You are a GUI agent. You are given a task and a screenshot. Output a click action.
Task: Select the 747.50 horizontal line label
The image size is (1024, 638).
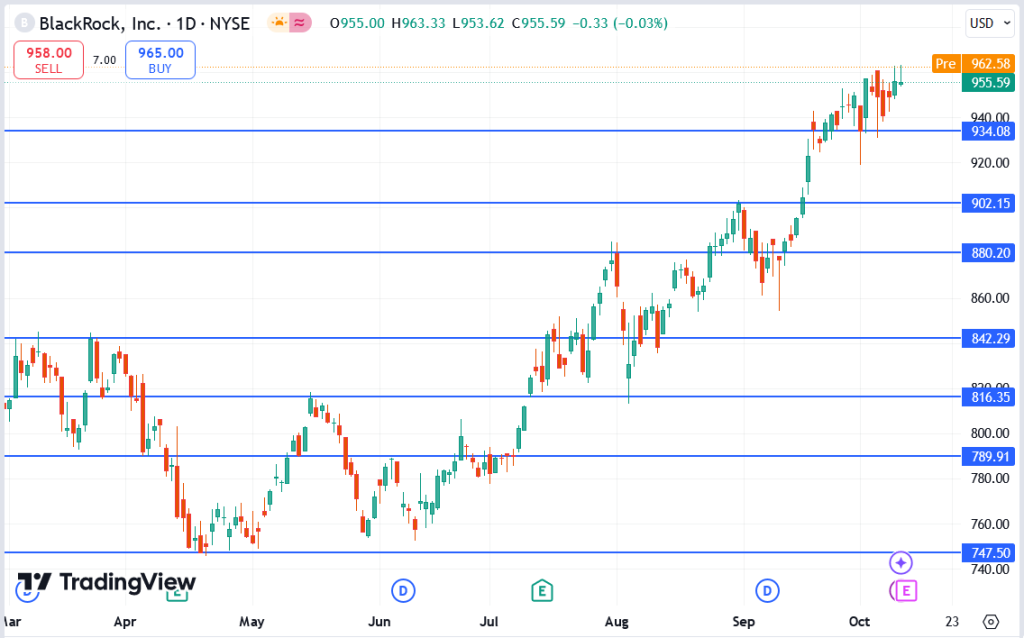point(989,553)
